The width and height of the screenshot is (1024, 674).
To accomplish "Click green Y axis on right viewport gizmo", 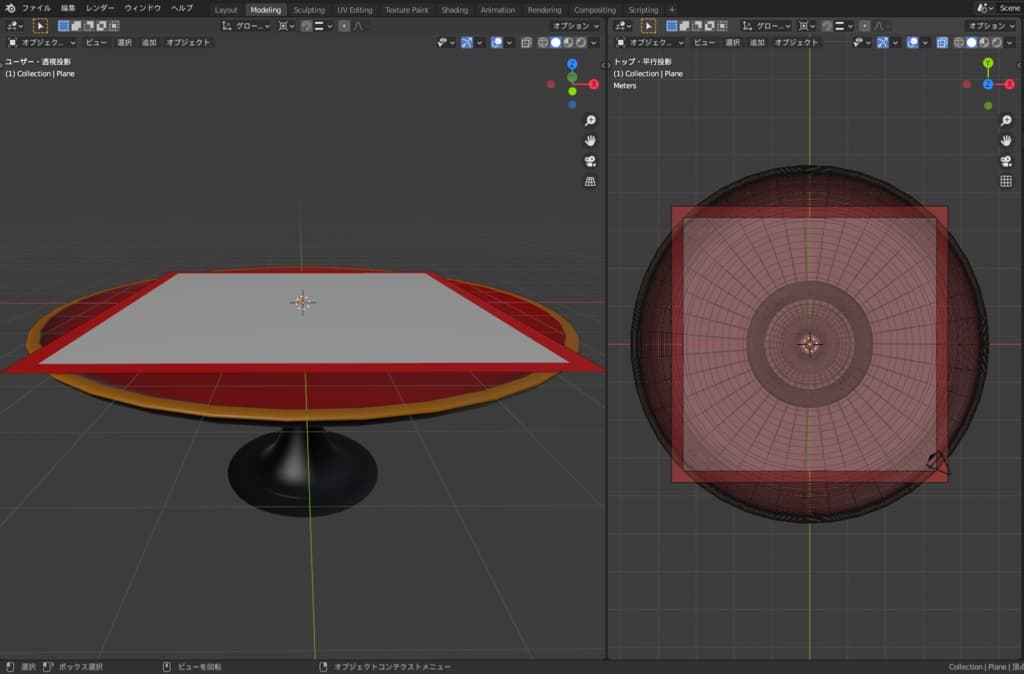I will click(988, 63).
